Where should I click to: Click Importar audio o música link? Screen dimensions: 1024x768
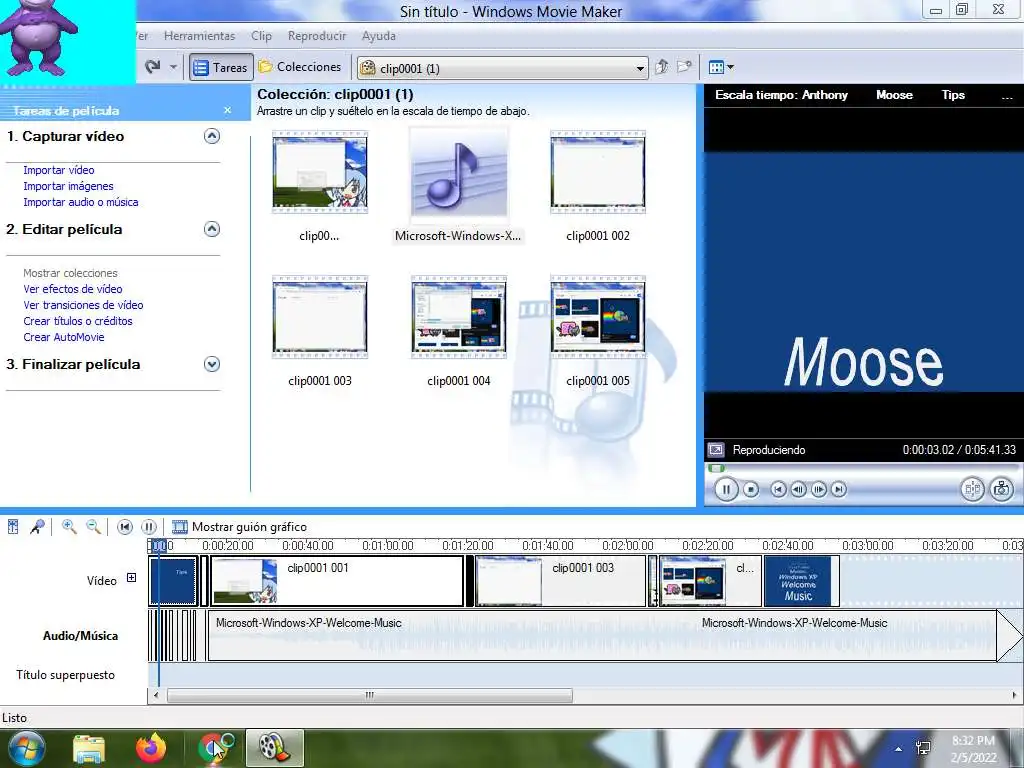[81, 202]
